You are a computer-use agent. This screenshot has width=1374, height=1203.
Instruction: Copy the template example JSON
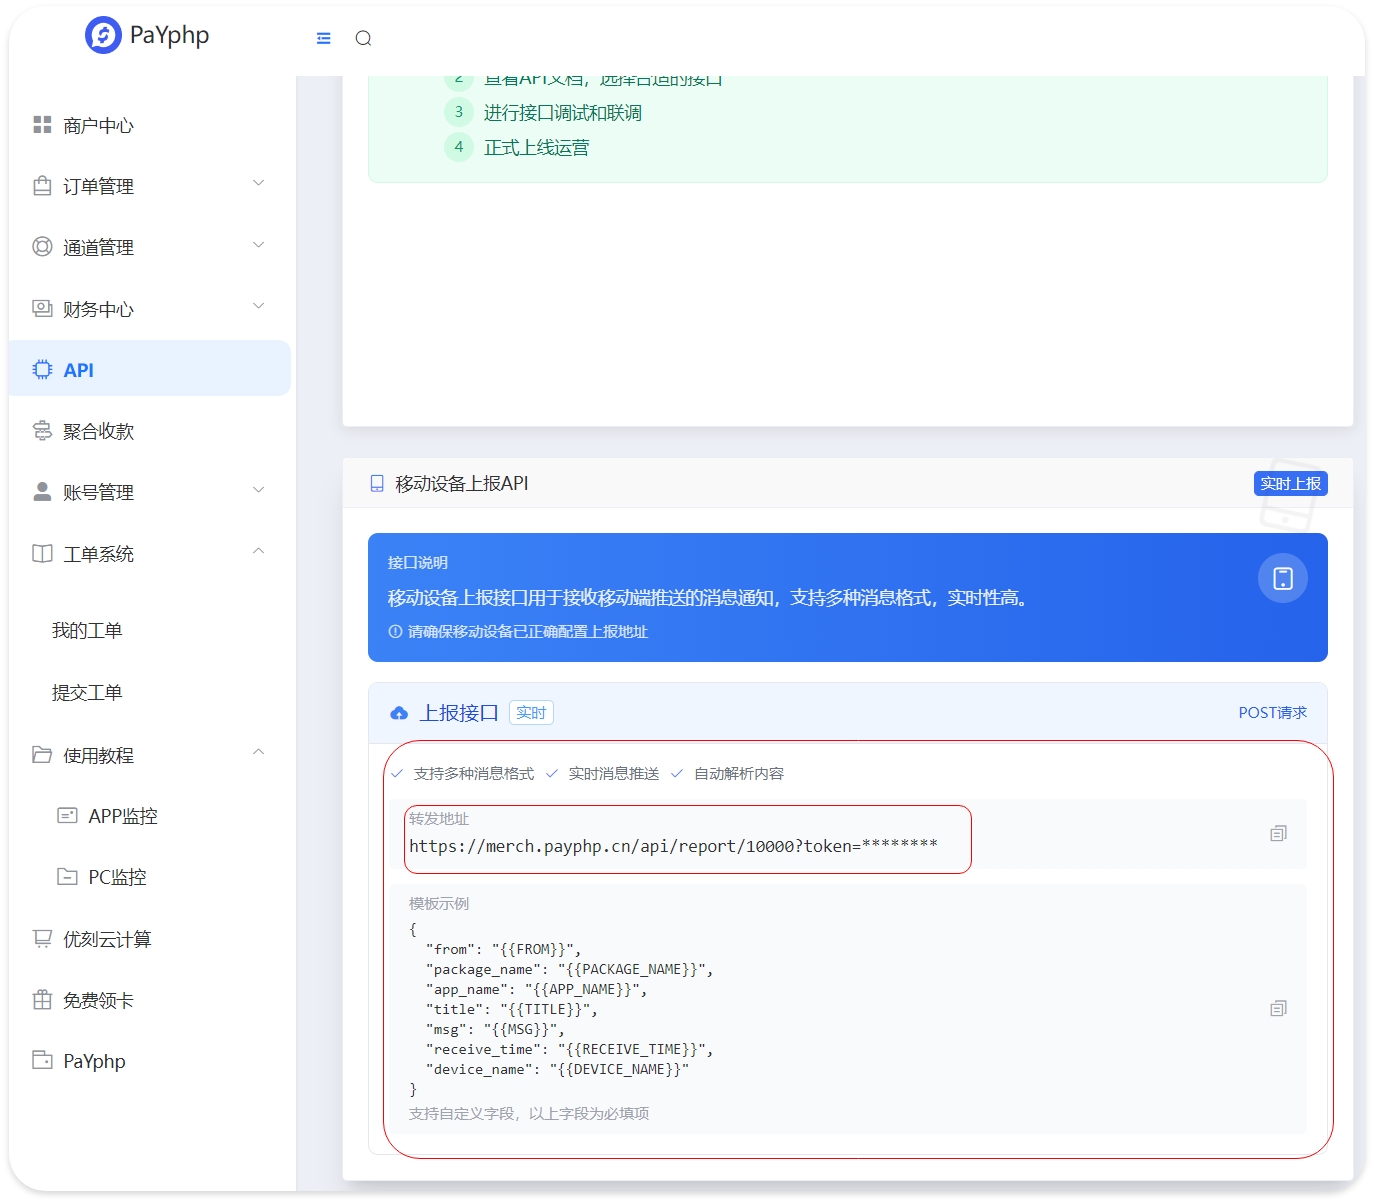point(1277,1009)
